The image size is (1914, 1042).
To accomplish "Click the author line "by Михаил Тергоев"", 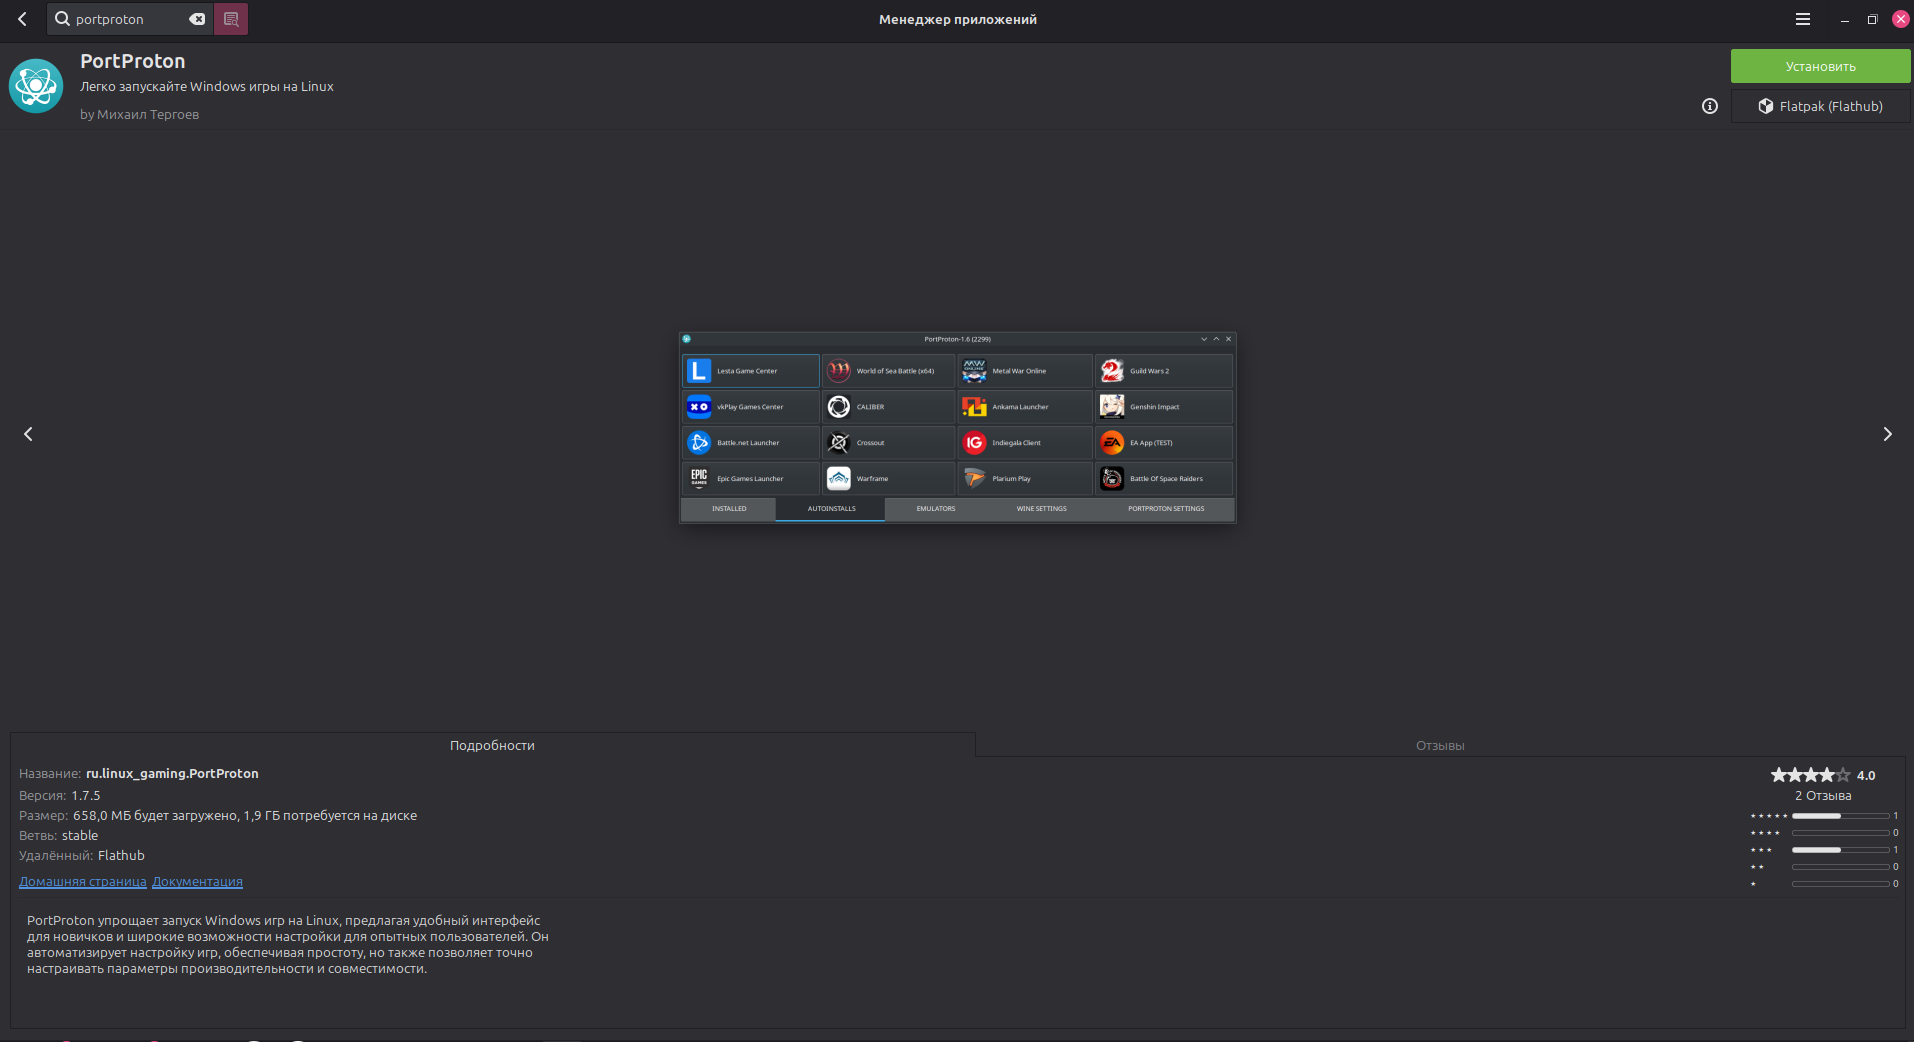I will (140, 115).
